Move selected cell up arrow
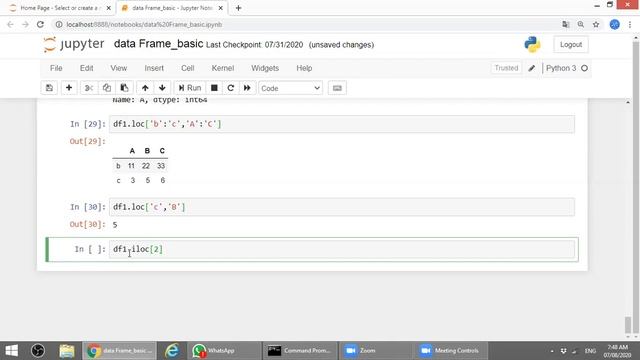The image size is (640, 360). (x=145, y=88)
